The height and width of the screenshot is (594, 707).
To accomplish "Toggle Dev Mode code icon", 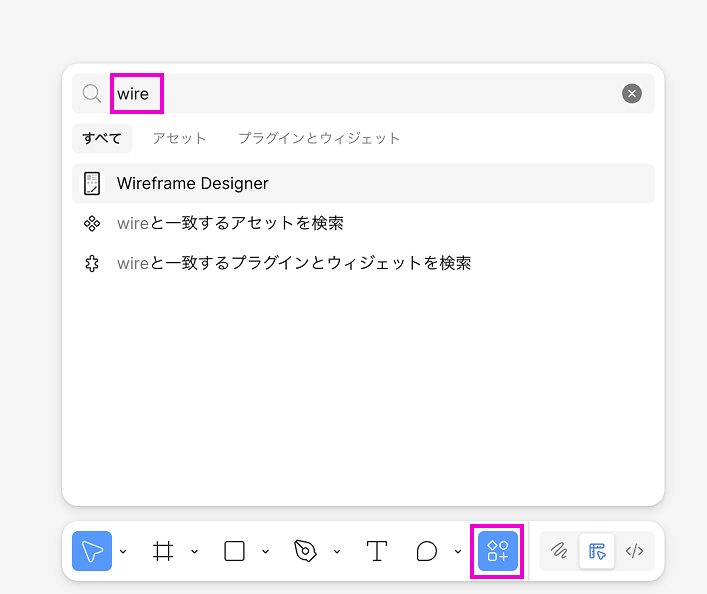I will (x=634, y=551).
